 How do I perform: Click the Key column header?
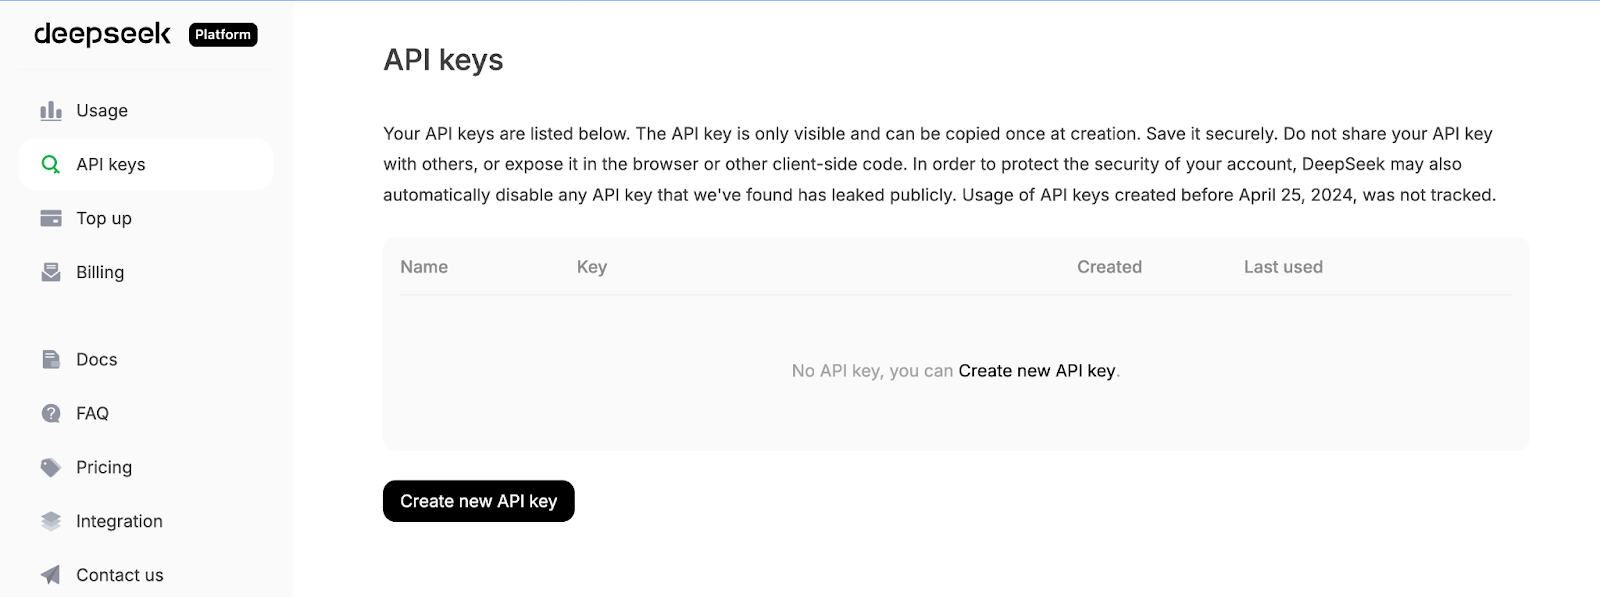pyautogui.click(x=592, y=267)
